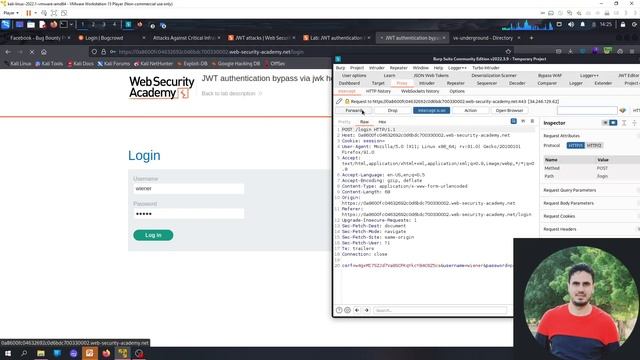Focus the Password input field
Image resolution: width=640 pixels, height=360 pixels.
coord(189,214)
